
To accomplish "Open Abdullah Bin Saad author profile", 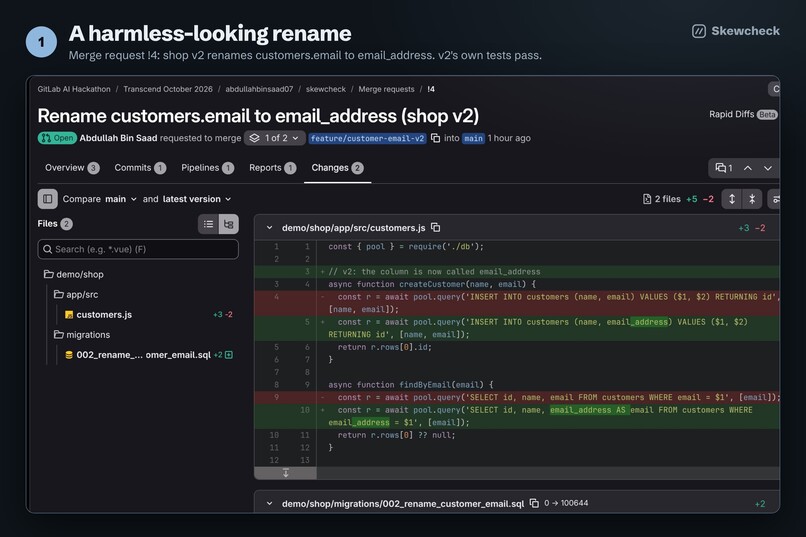I will tap(118, 138).
